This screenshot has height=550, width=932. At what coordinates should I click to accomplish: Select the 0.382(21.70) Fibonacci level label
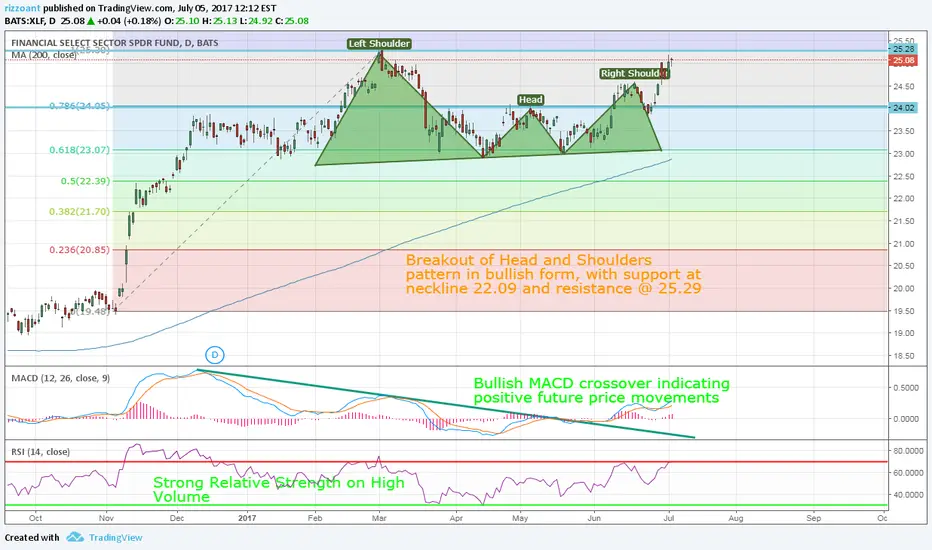pos(80,211)
